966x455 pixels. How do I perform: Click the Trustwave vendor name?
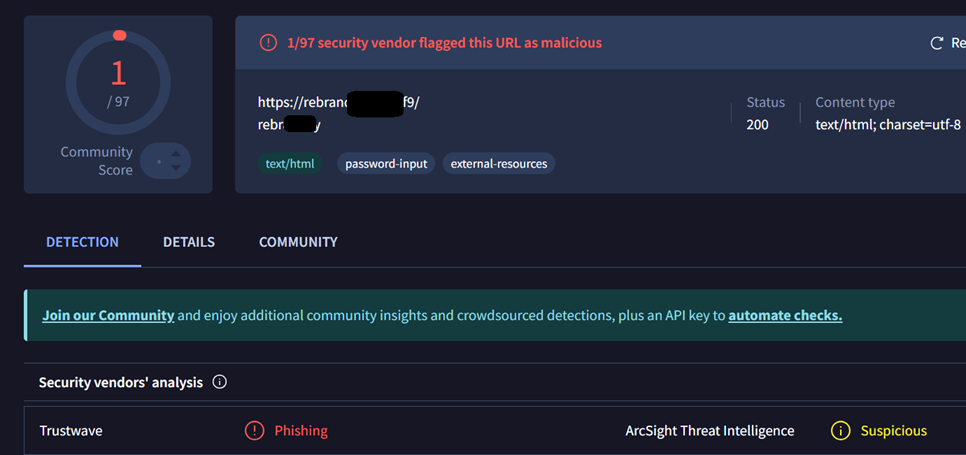pos(71,430)
